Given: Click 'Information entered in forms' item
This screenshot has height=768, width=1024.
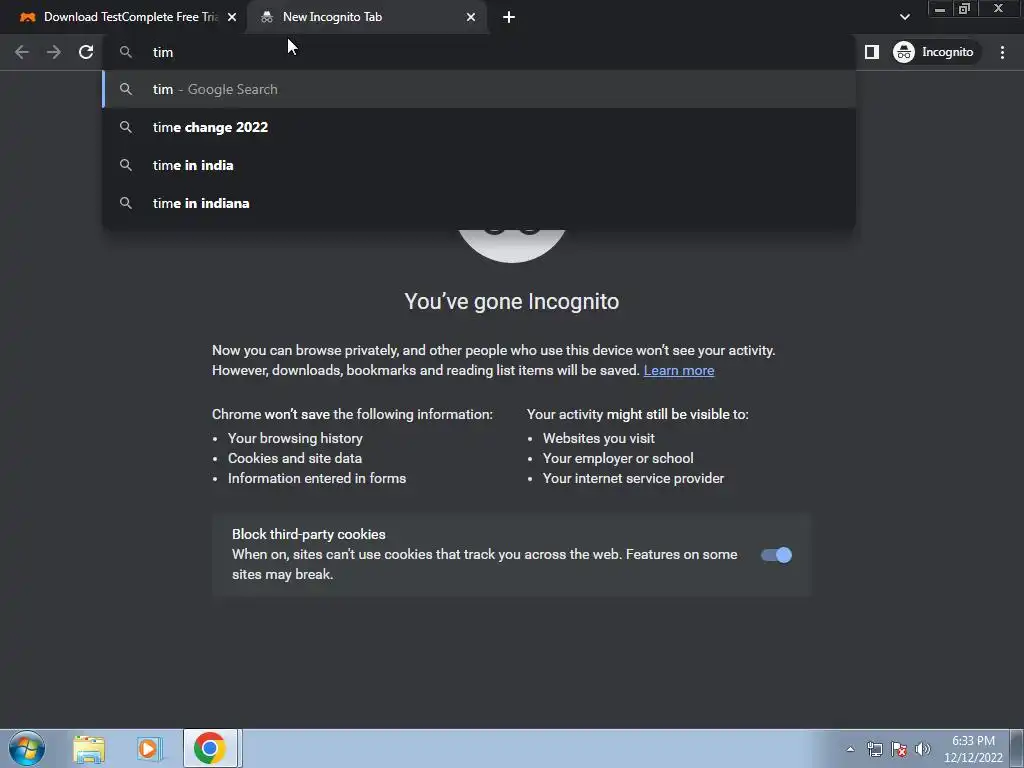Looking at the screenshot, I should 317,479.
